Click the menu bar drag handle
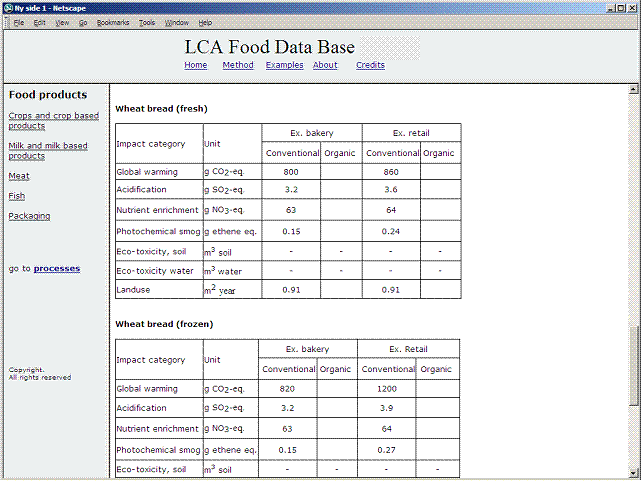Viewport: 641px width, 481px height. click(x=7, y=23)
